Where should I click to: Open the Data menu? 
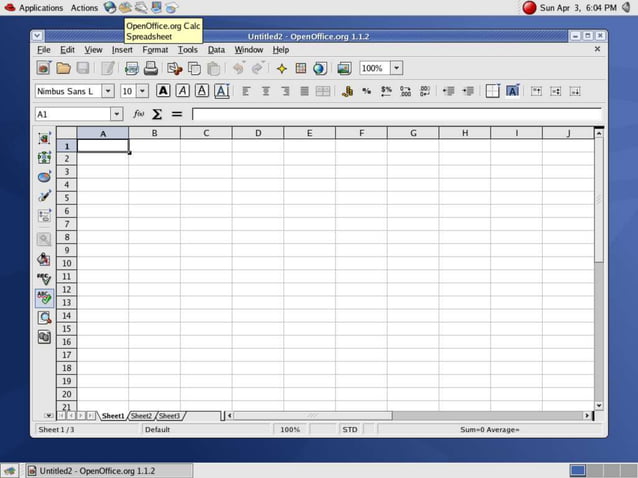216,50
